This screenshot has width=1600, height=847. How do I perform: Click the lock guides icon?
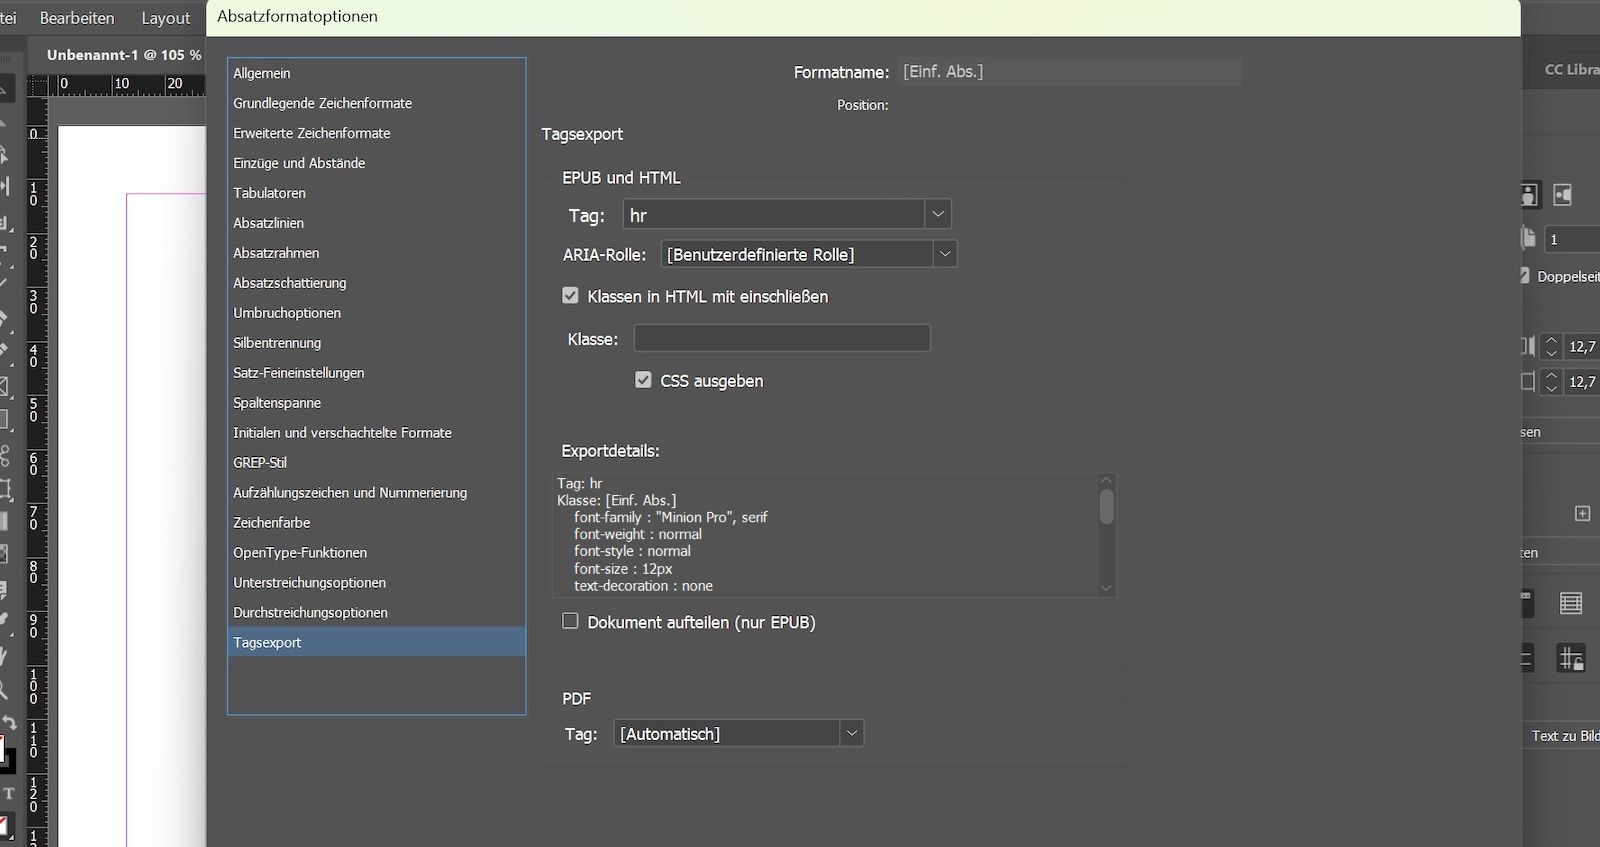1571,659
